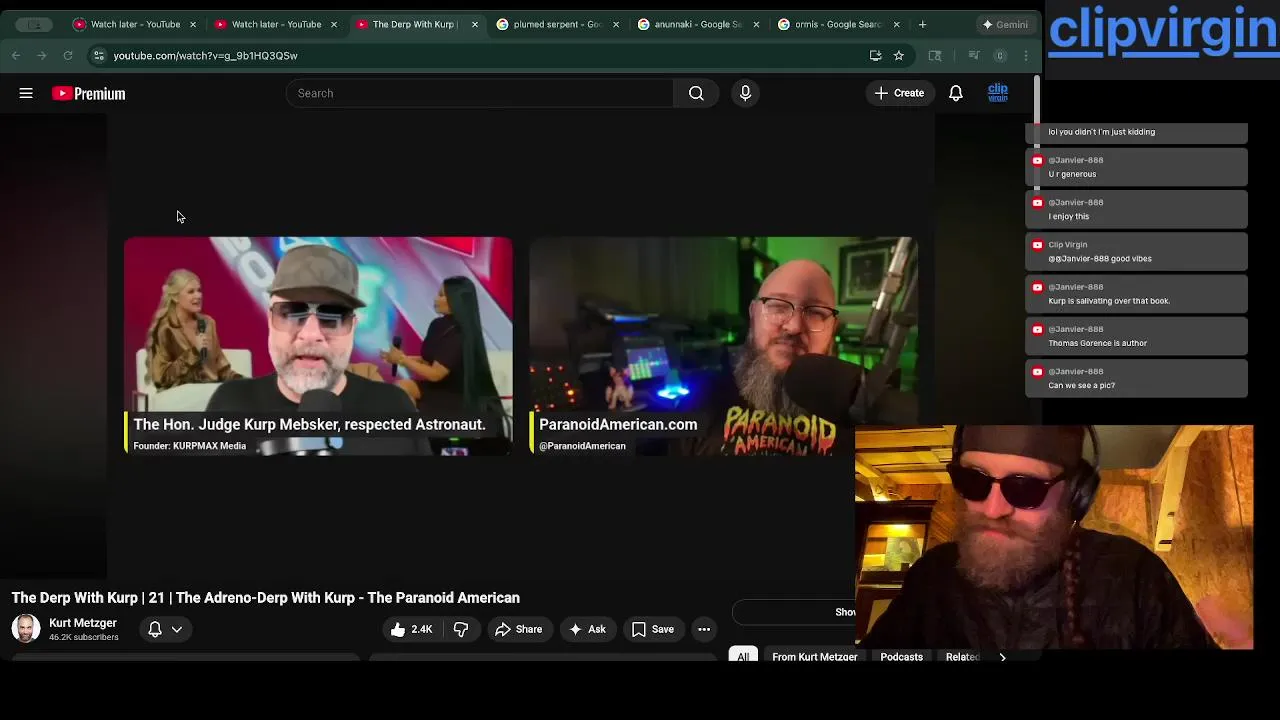The image size is (1280, 720).
Task: Select the All filter chip
Action: 743,656
